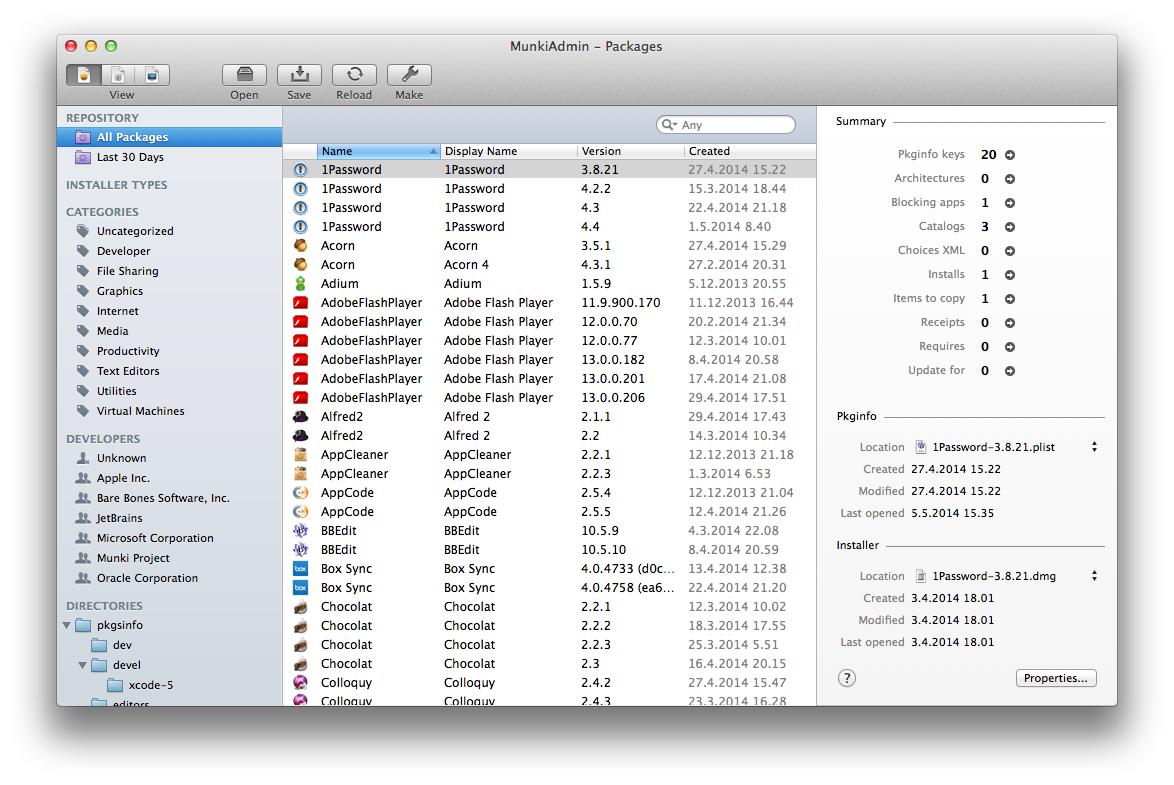Select the dev folder under pkgsinfo
Viewport: 1174px width, 785px height.
(x=169, y=645)
